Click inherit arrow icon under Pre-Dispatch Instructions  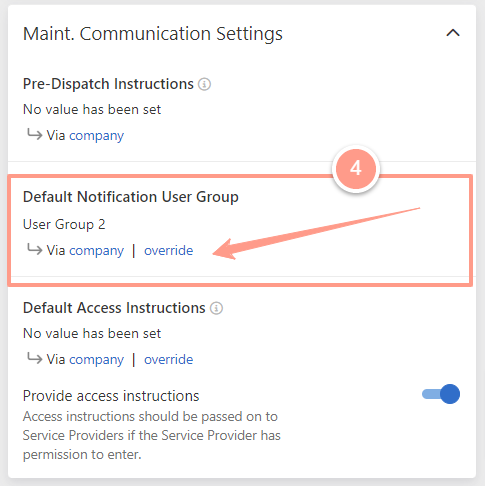coord(34,134)
